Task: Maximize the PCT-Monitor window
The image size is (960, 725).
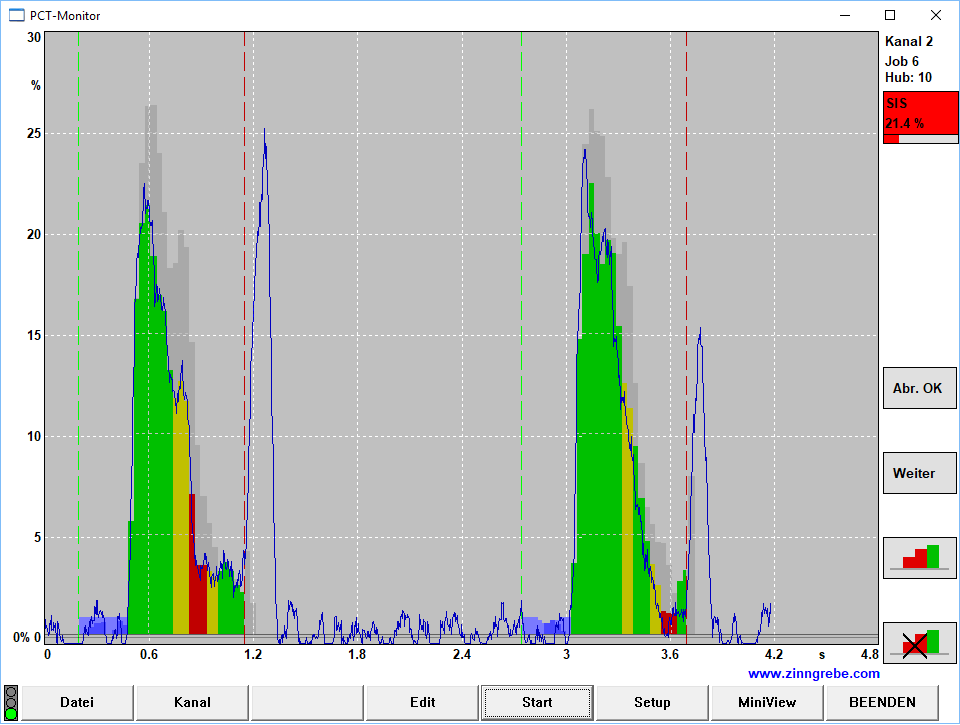Action: [x=890, y=15]
